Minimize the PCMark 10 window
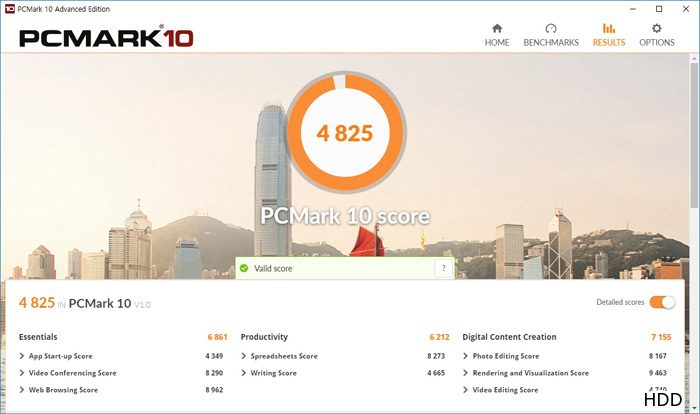The height and width of the screenshot is (414, 700). point(633,9)
